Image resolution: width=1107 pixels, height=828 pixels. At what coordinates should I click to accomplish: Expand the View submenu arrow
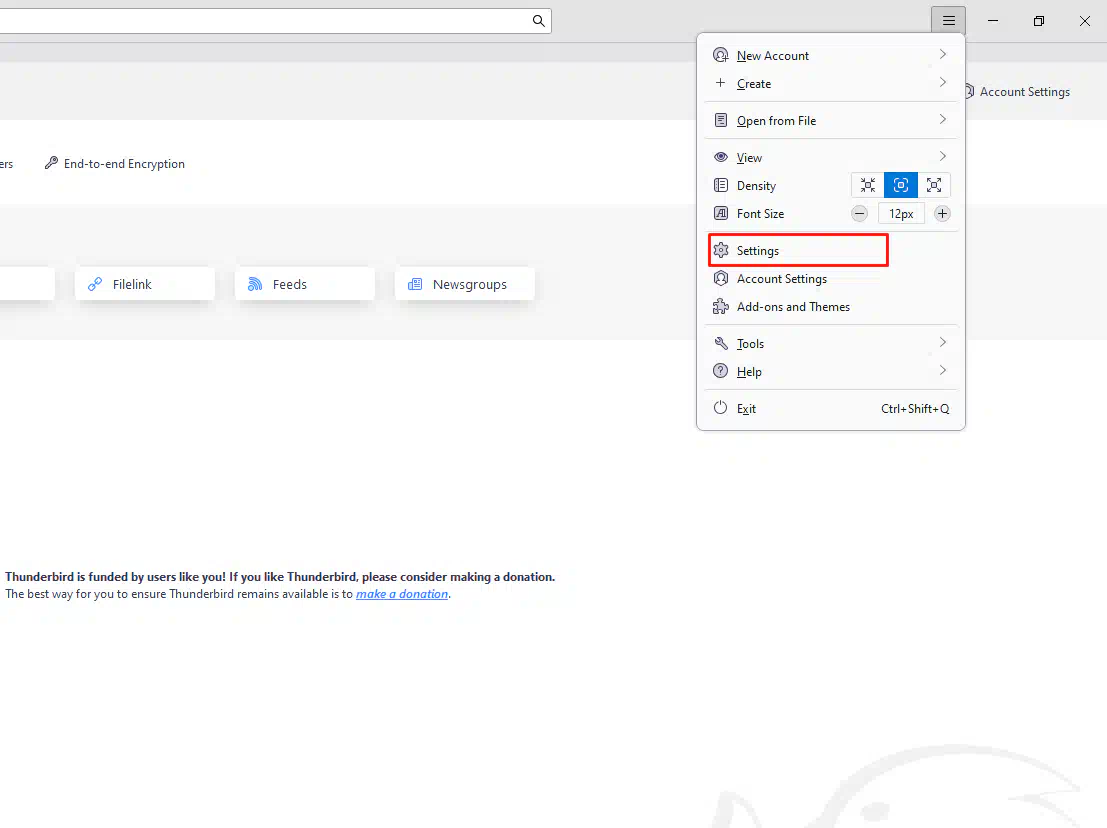pos(943,156)
